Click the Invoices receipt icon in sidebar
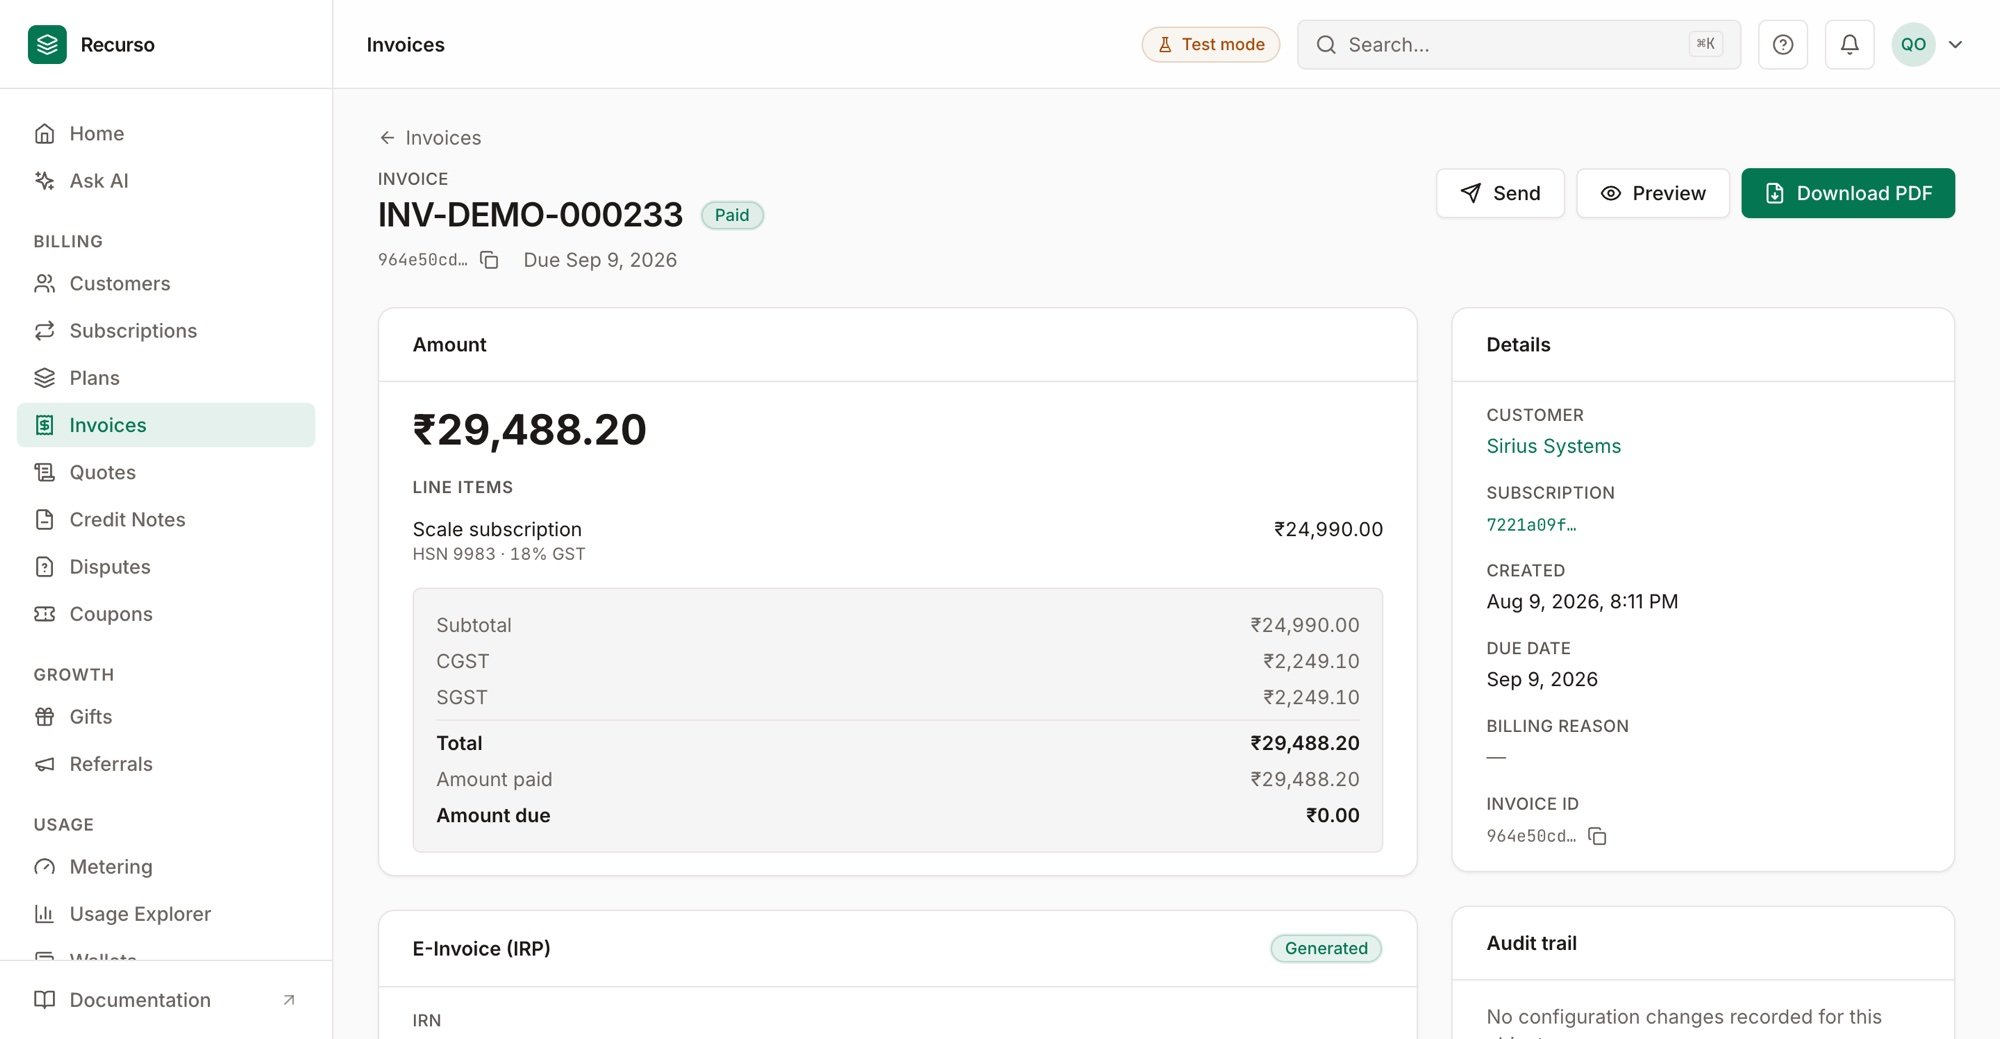 44,425
